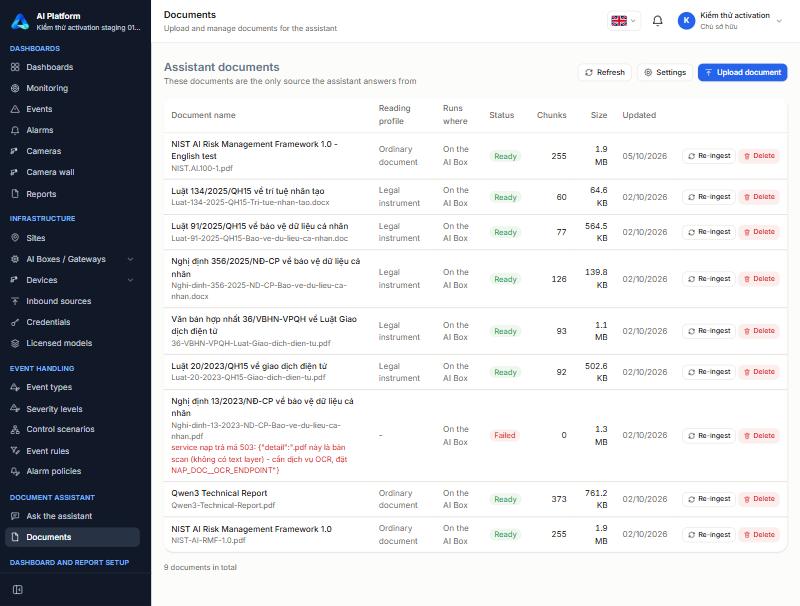
Task: Re-ingest NIST-AI-RMF-1.0.pdf document
Action: (x=709, y=535)
